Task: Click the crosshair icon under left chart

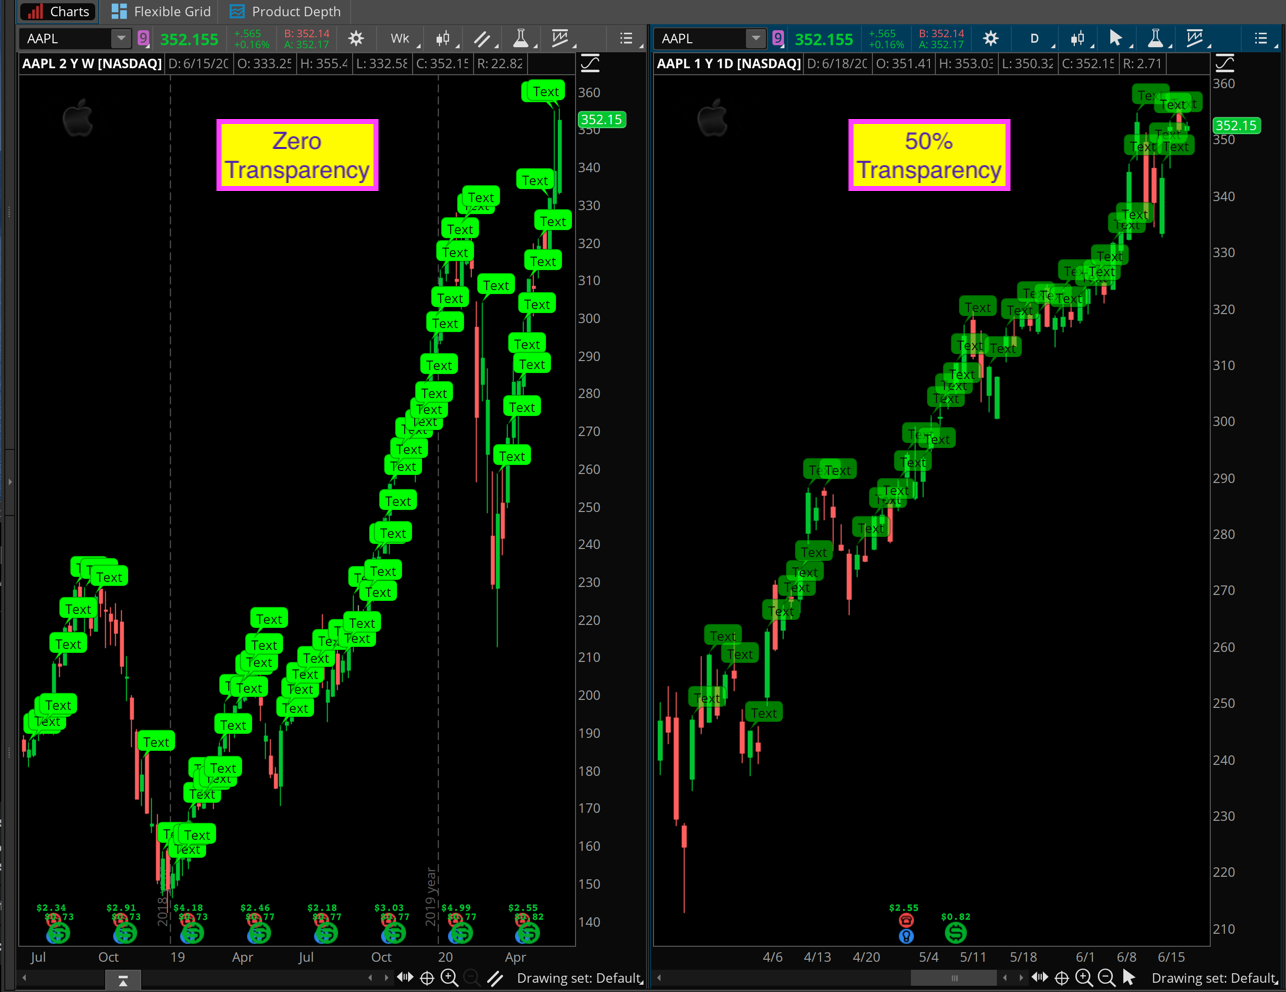Action: tap(427, 978)
